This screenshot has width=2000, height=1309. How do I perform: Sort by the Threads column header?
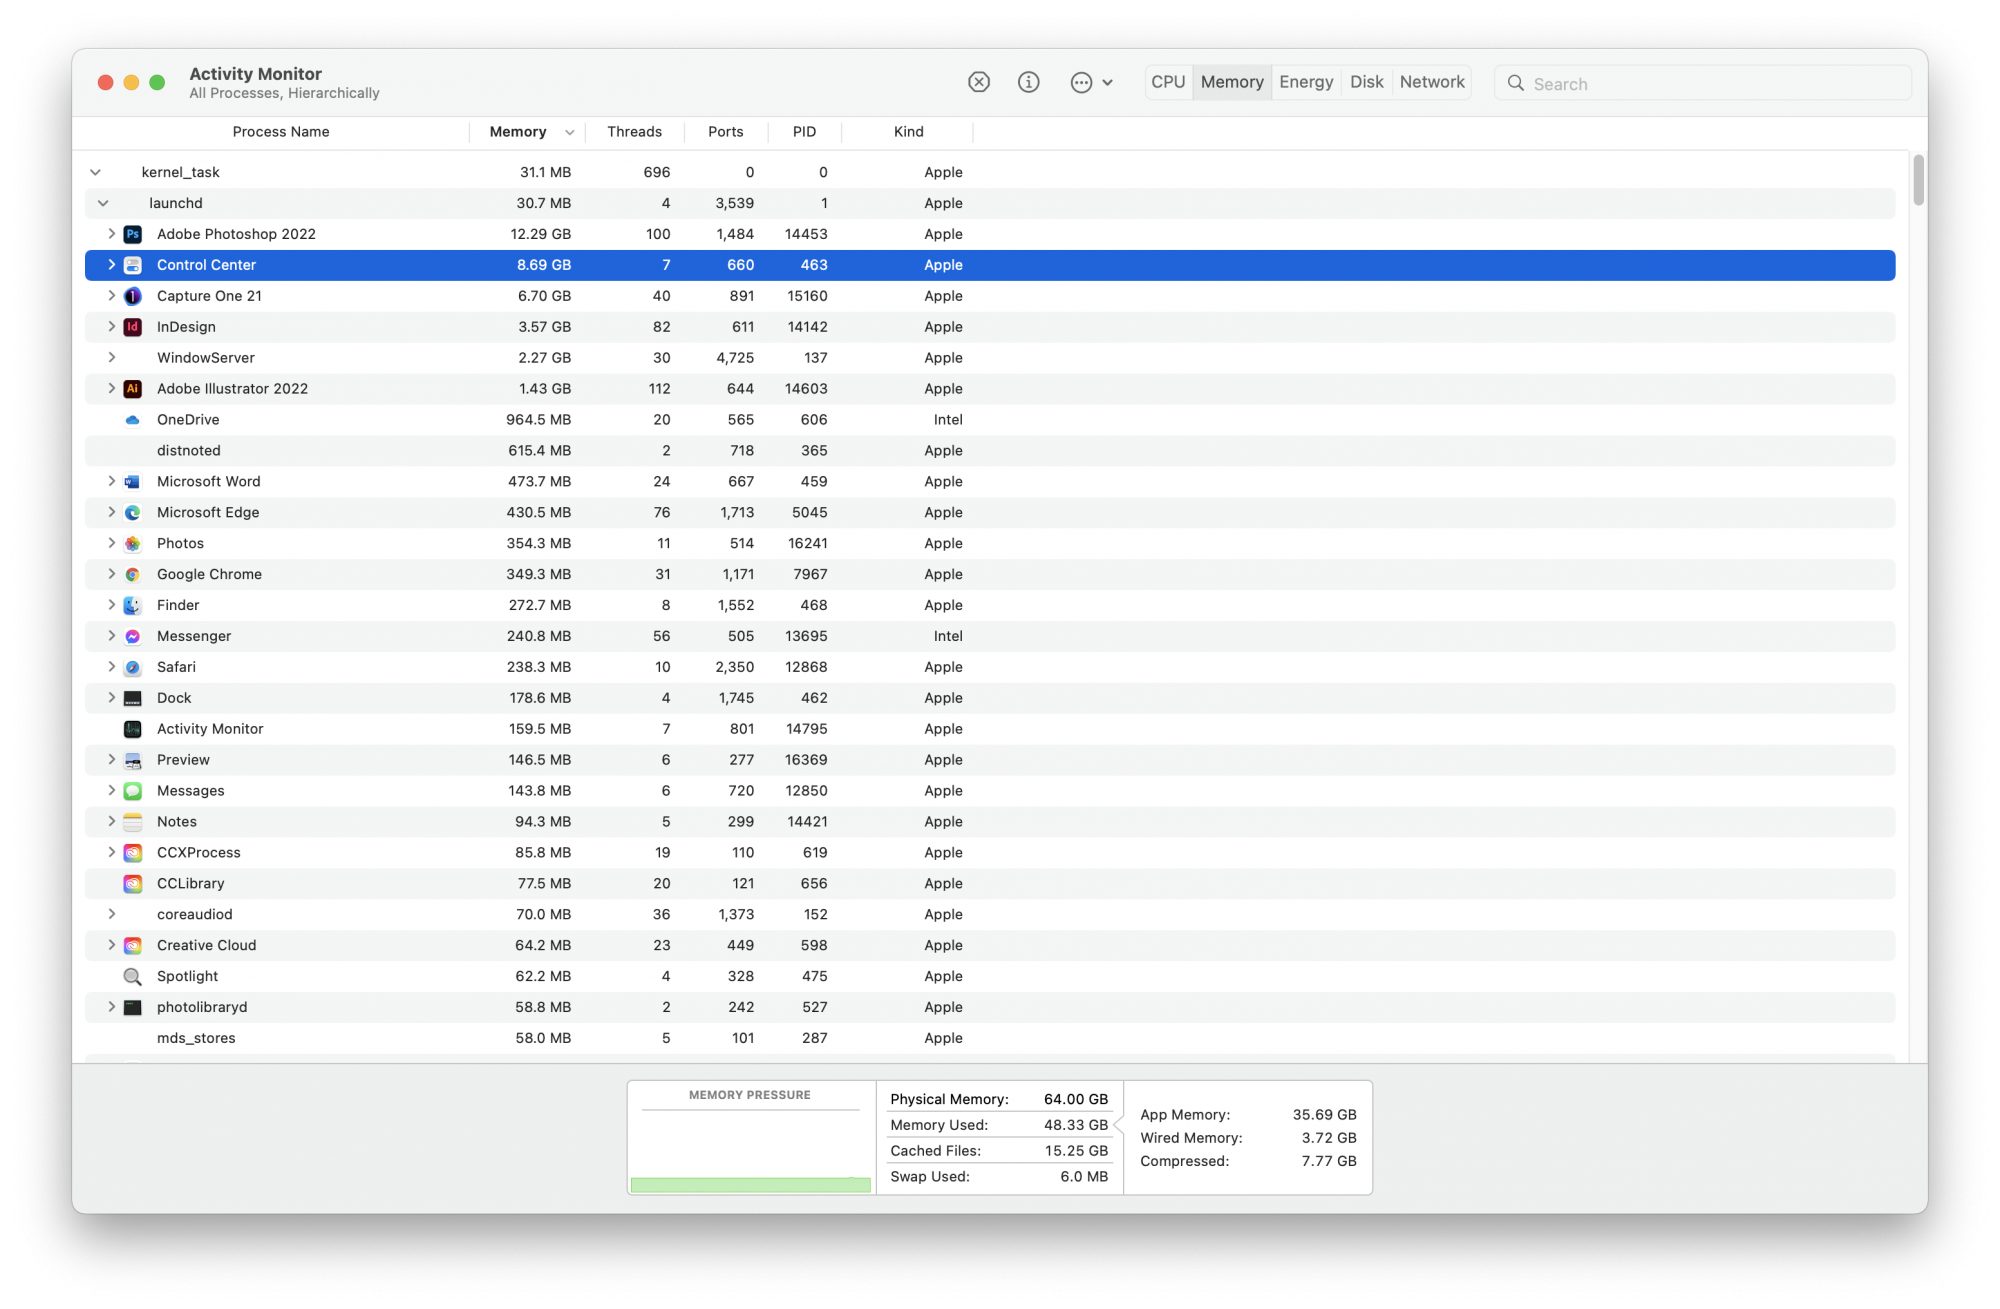click(x=634, y=132)
